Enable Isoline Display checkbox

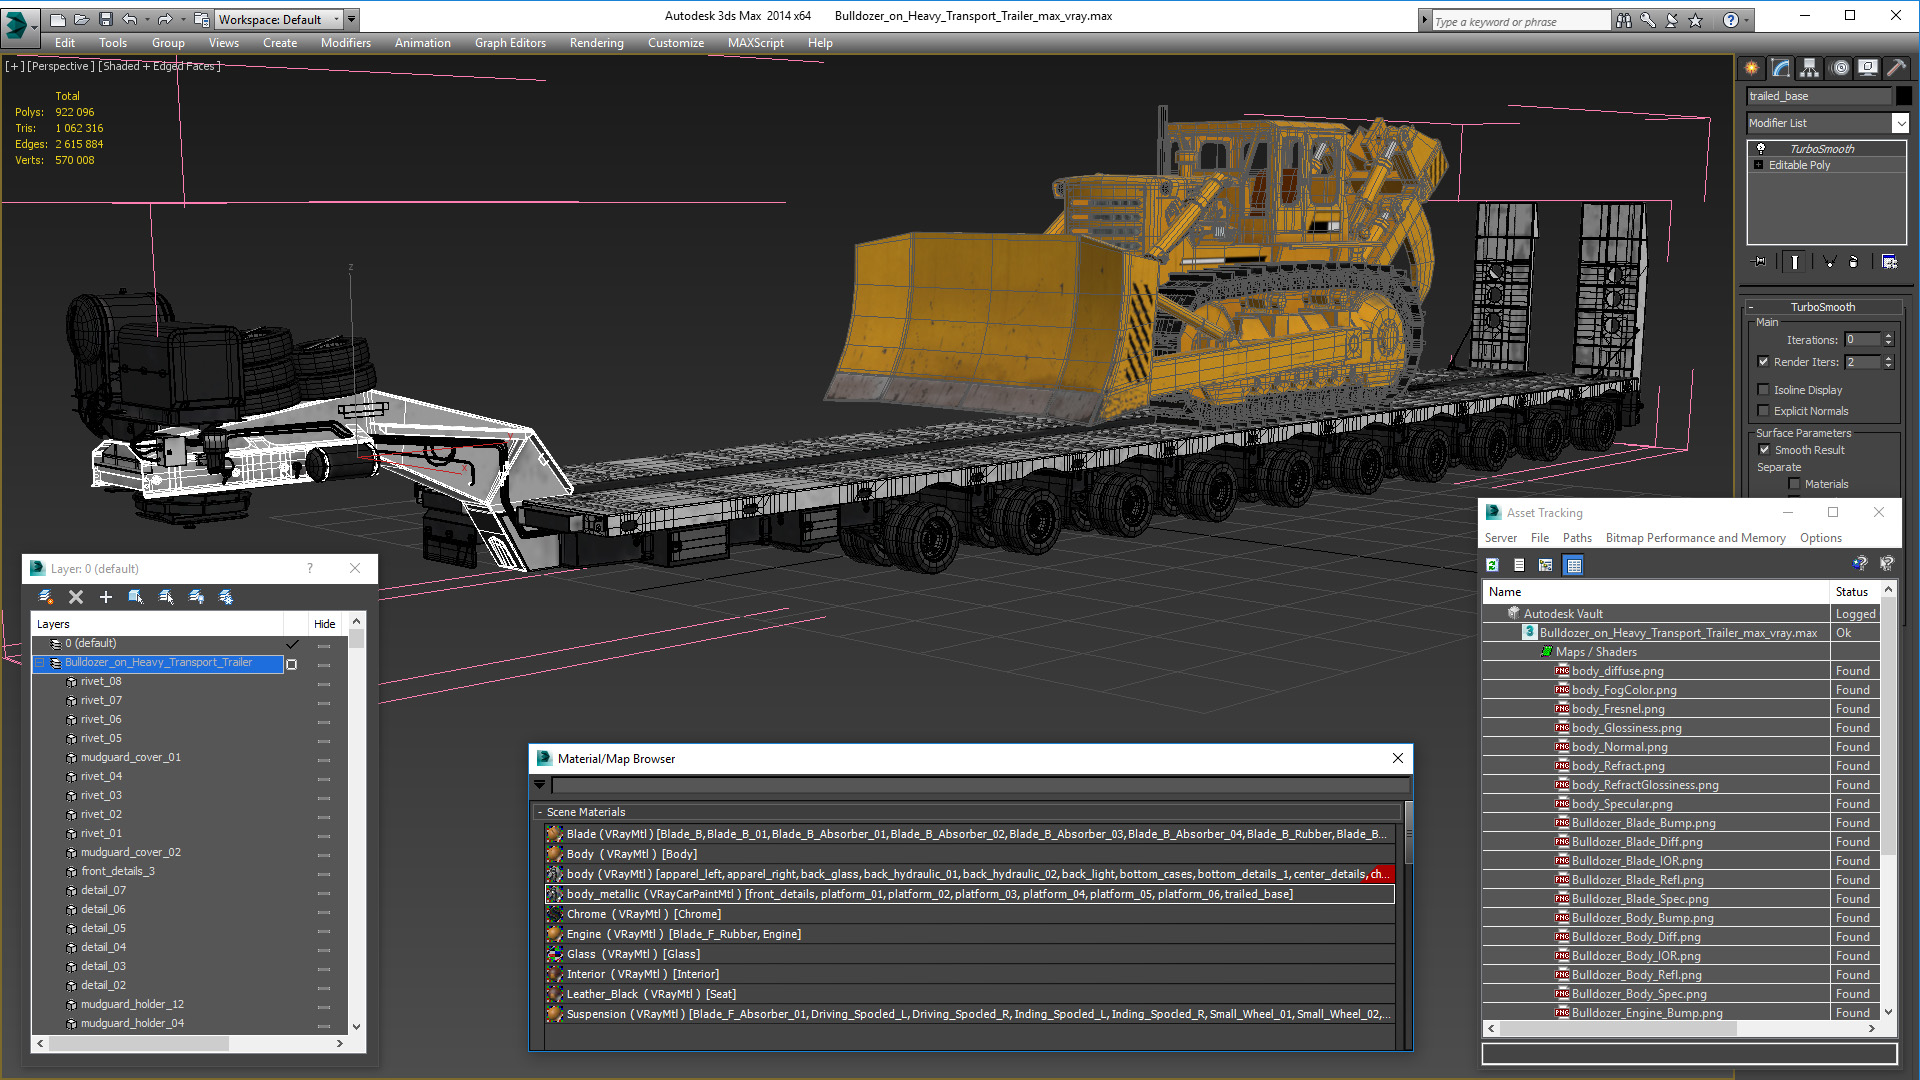pyautogui.click(x=1763, y=390)
